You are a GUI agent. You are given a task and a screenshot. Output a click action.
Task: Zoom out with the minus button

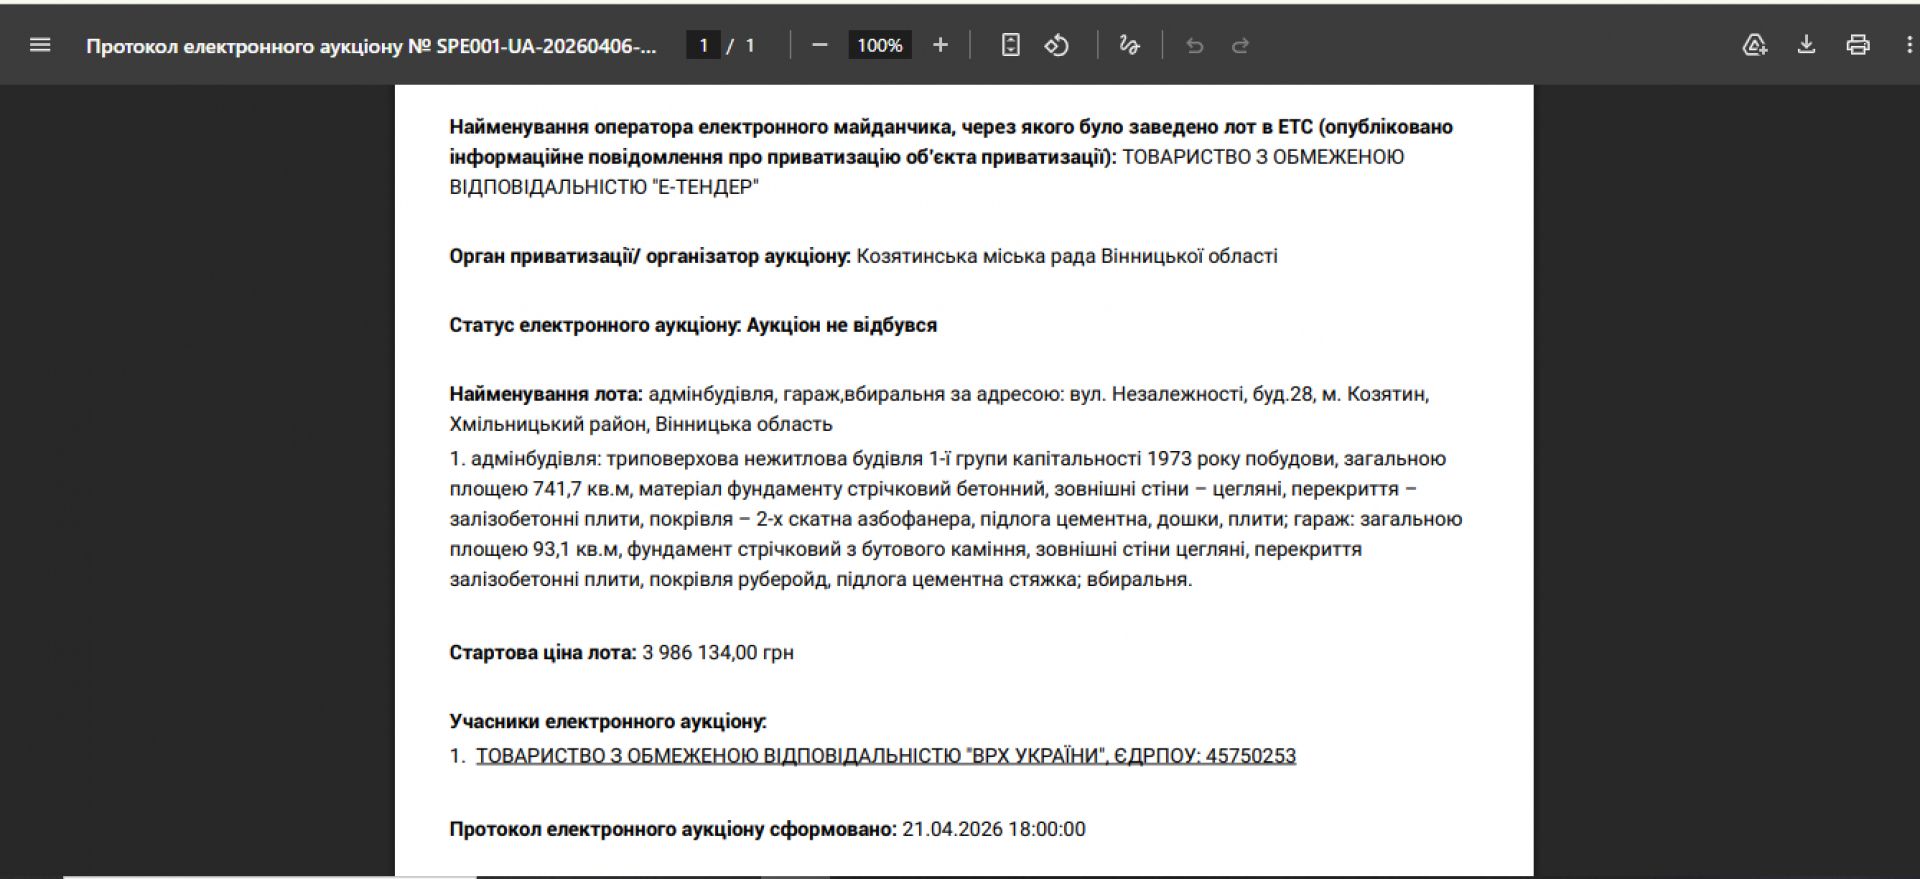tap(820, 45)
